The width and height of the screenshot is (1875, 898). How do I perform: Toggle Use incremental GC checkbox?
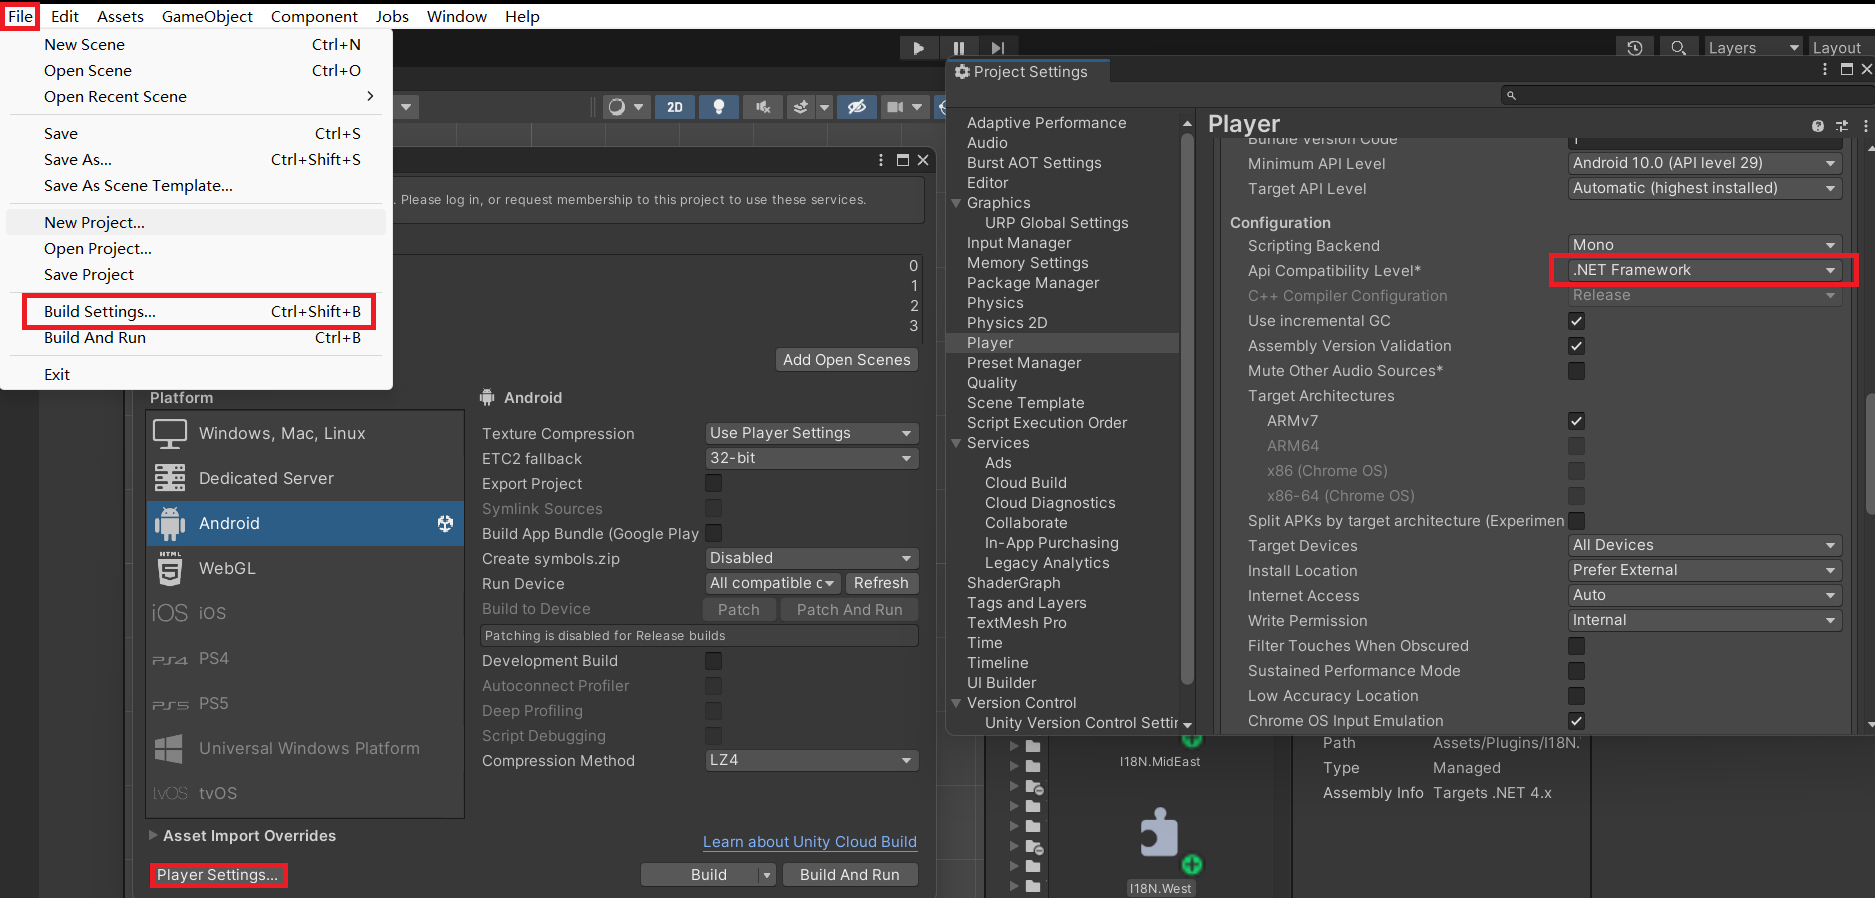point(1577,321)
